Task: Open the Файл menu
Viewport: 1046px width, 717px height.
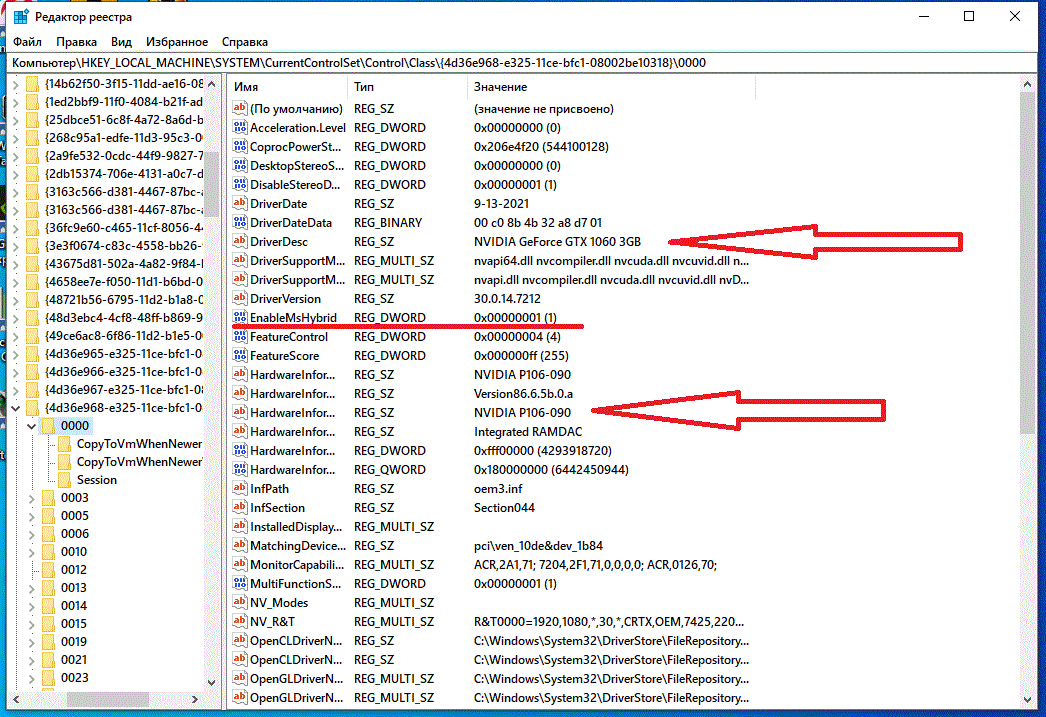Action: click(27, 41)
